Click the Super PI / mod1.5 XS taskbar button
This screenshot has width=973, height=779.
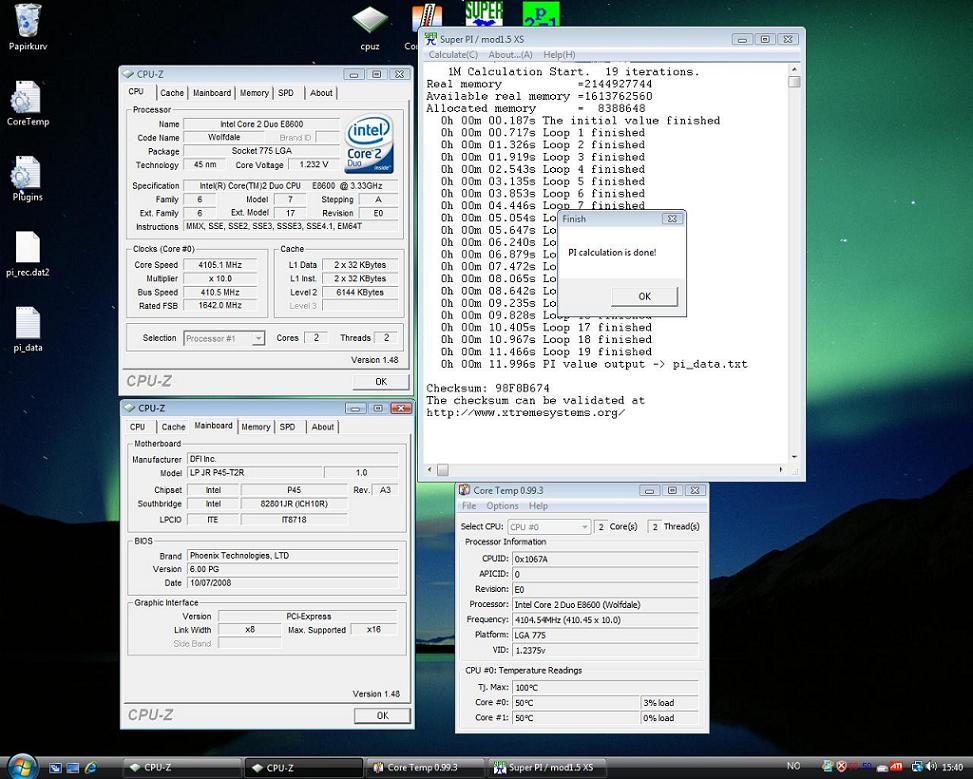(547, 768)
